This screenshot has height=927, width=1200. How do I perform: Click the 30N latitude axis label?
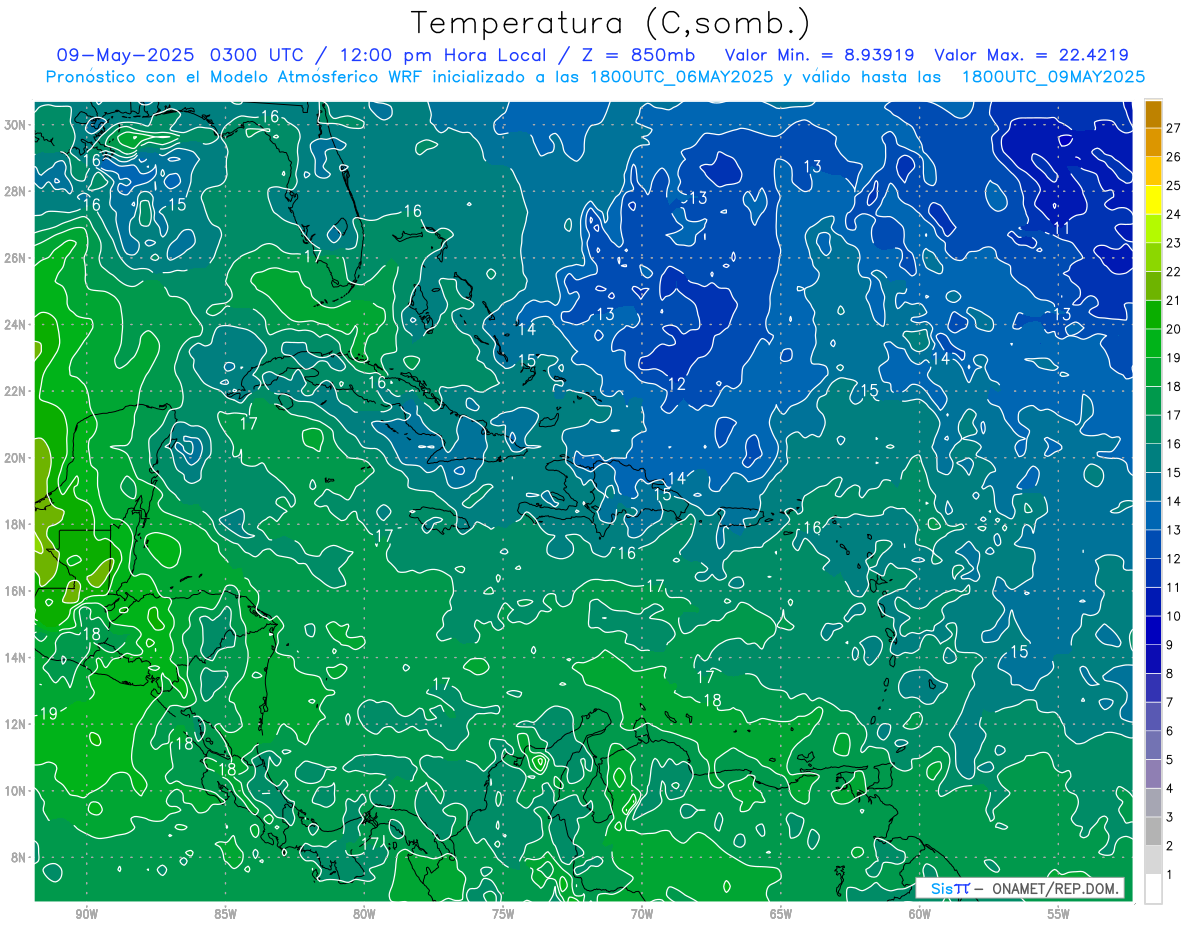tap(15, 125)
